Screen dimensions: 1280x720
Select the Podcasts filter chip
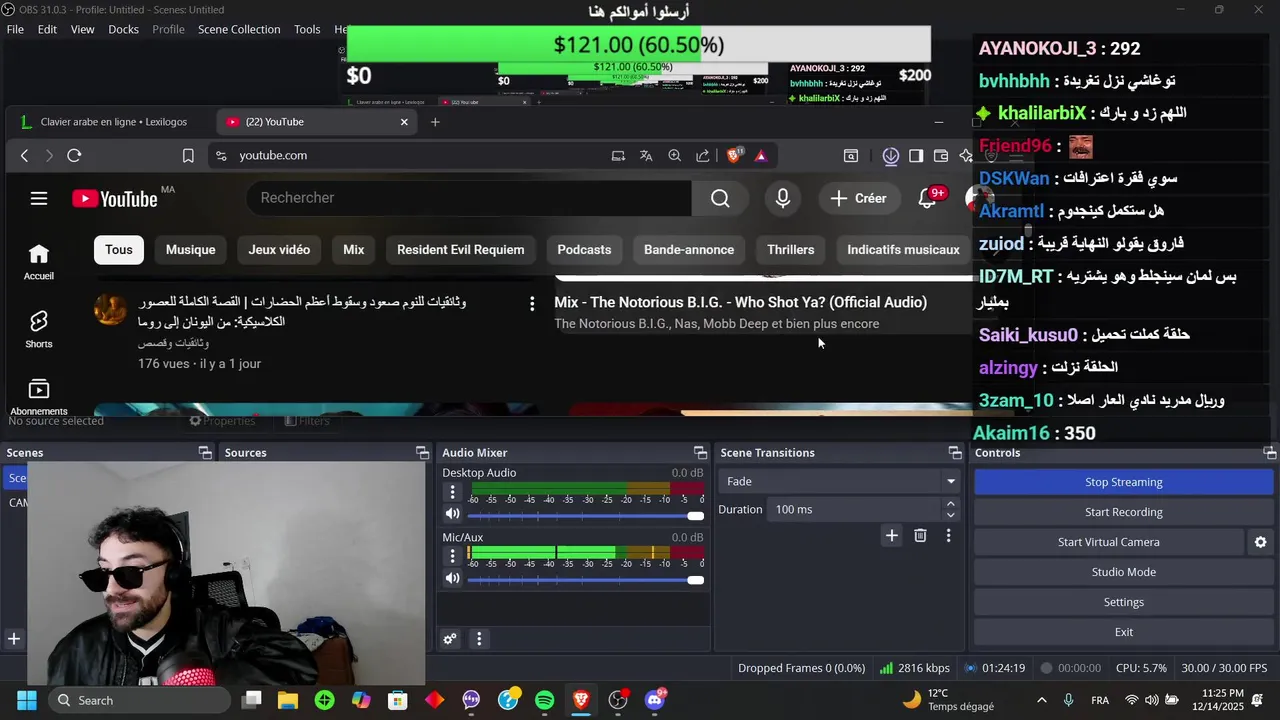click(x=584, y=250)
